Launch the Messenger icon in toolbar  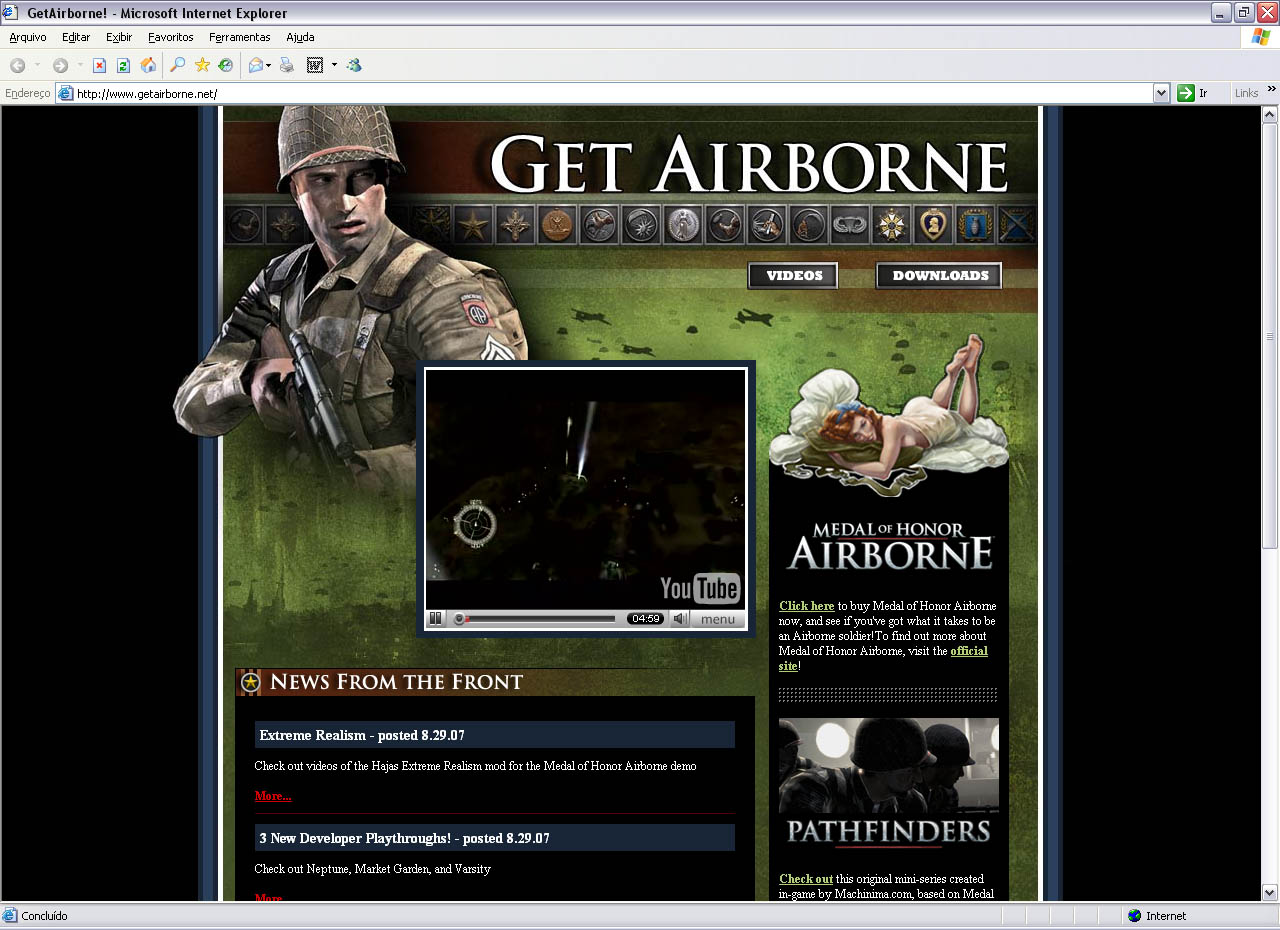coord(354,65)
